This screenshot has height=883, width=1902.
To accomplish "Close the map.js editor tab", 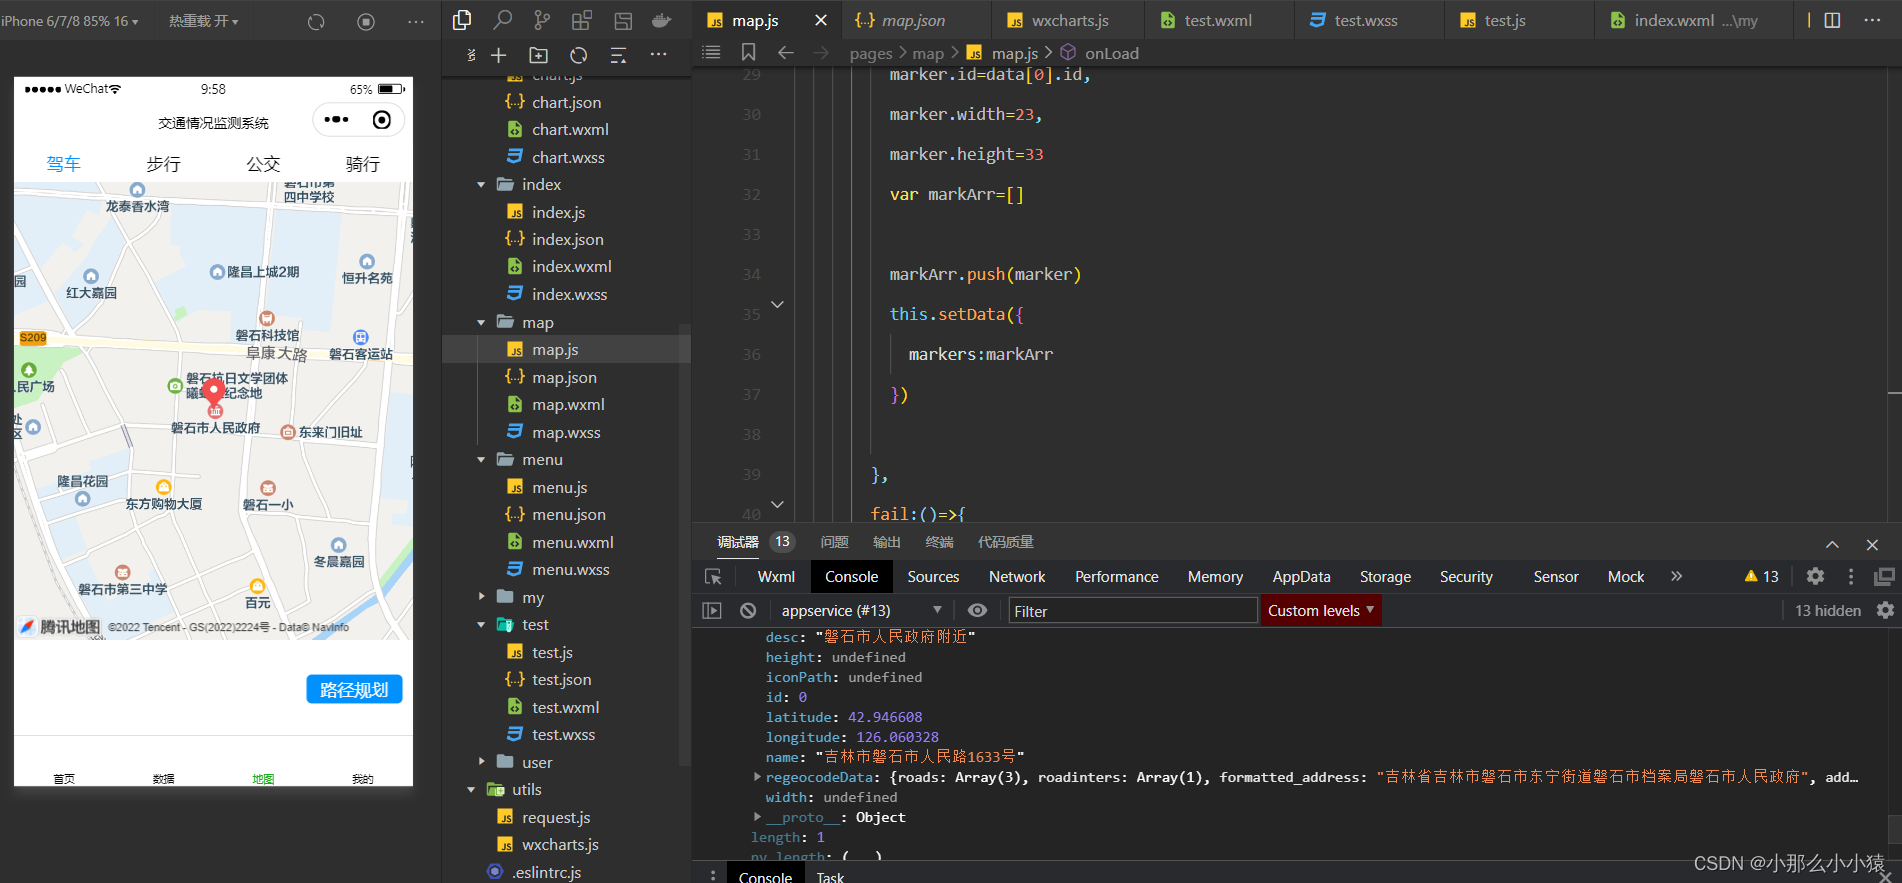I will [821, 20].
